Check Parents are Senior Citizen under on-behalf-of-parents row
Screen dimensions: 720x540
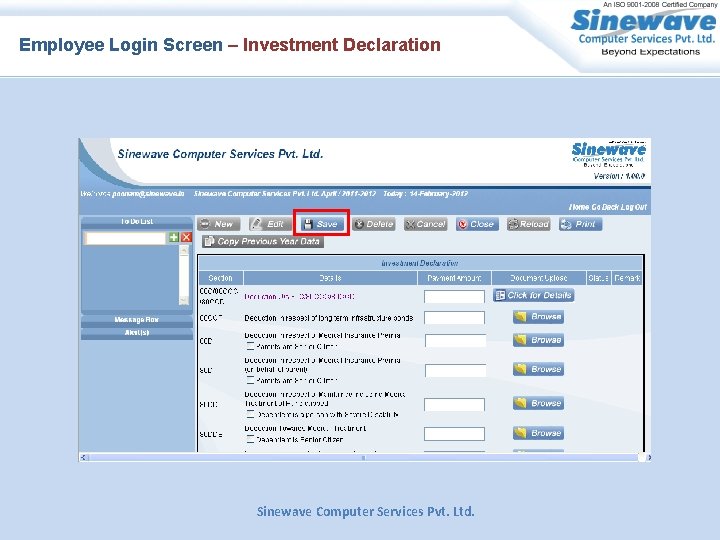tap(250, 380)
